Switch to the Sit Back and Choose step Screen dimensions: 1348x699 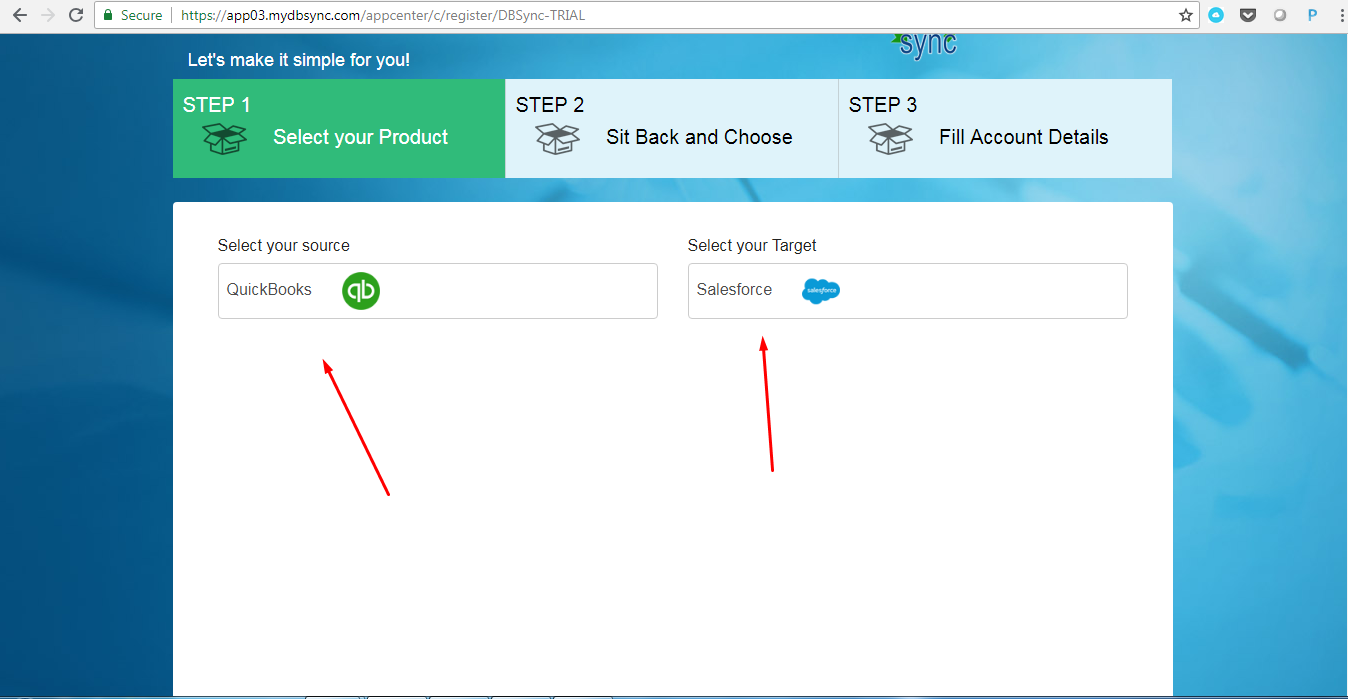point(672,128)
